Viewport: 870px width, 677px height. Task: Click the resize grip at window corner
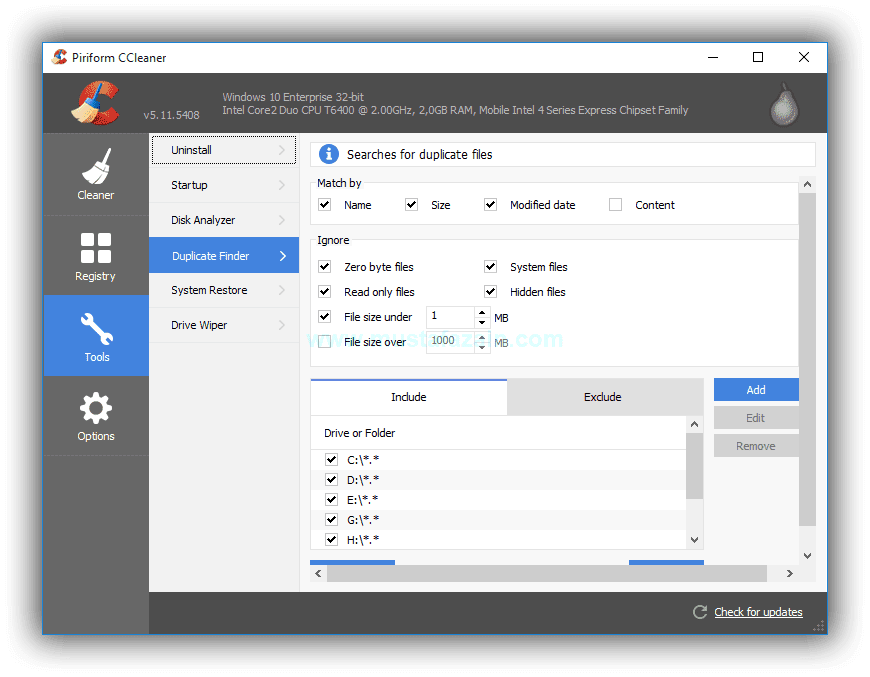(x=818, y=626)
